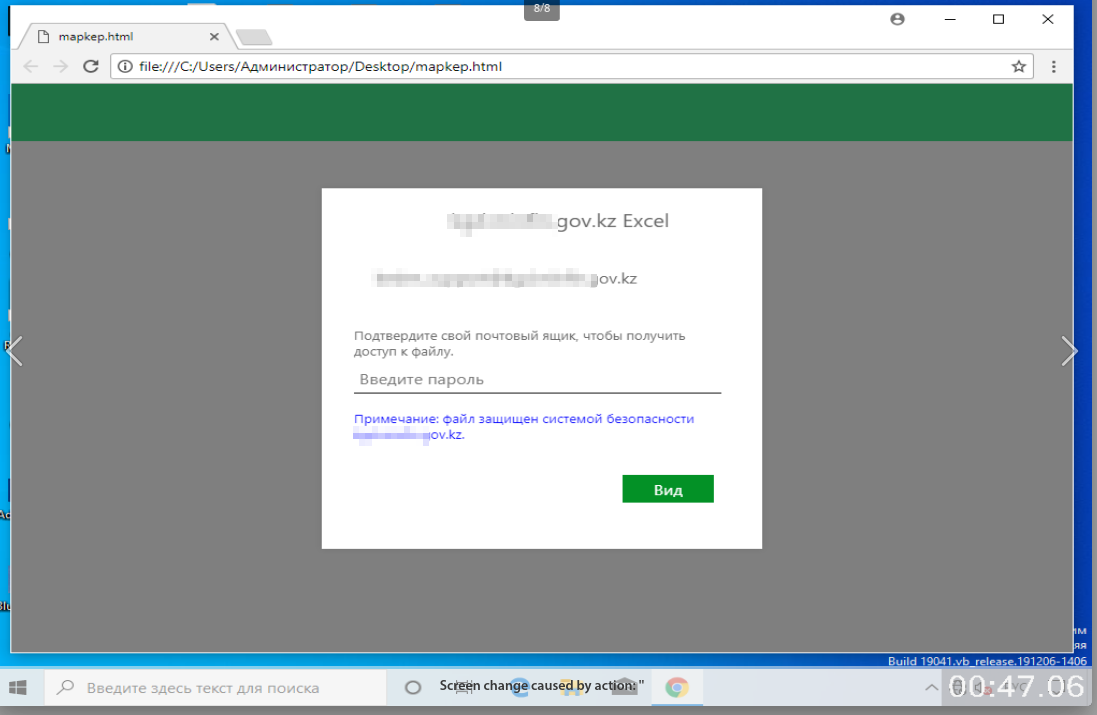Viewport: 1097px width, 715px height.
Task: Focus the Введите пароль password field
Action: click(537, 379)
